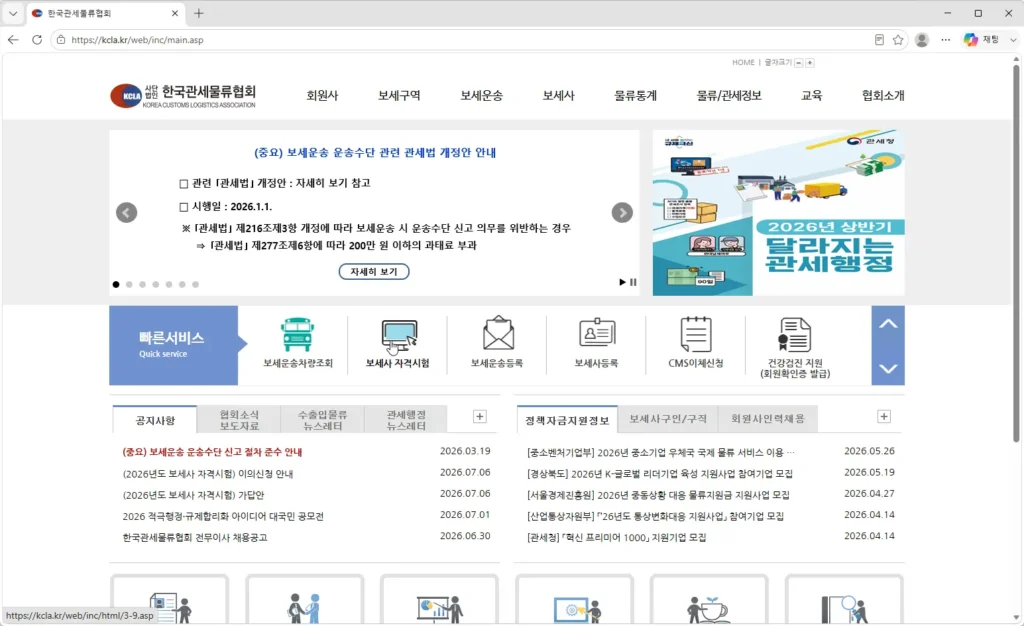Switch to the 협회소식 보도자료 tab
This screenshot has width=1024, height=626.
click(x=239, y=420)
